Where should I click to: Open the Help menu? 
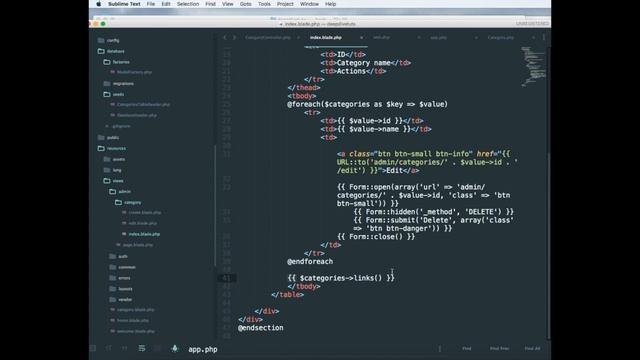tap(330, 4)
